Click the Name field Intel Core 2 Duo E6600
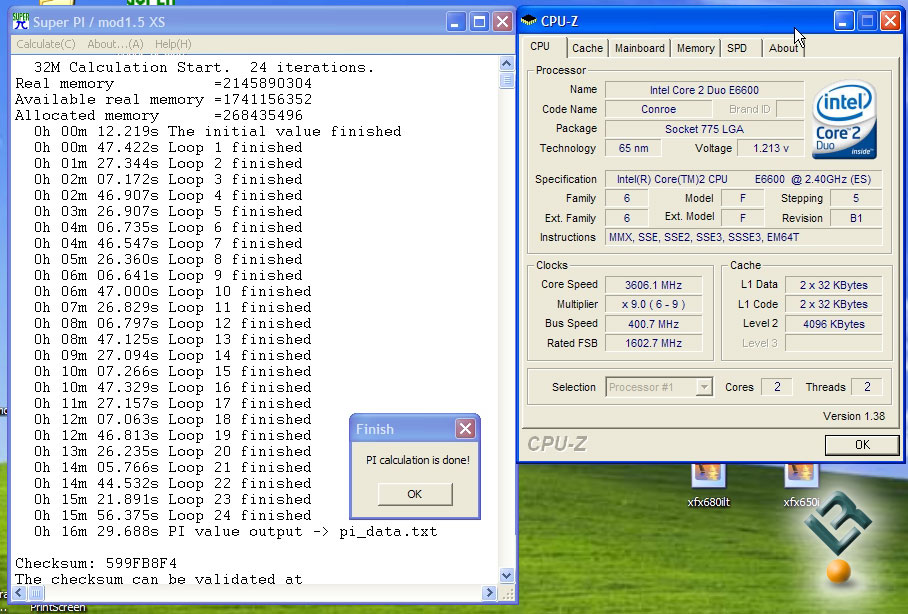This screenshot has width=908, height=614. pos(704,90)
